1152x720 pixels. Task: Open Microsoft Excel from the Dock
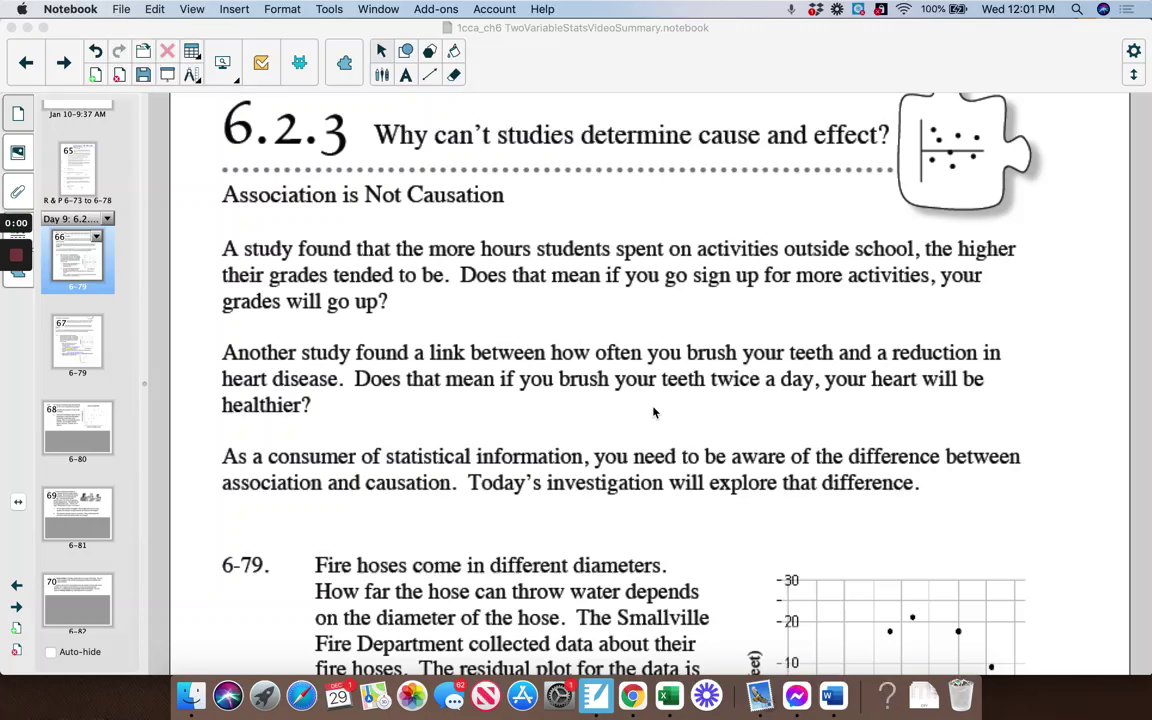tap(669, 695)
